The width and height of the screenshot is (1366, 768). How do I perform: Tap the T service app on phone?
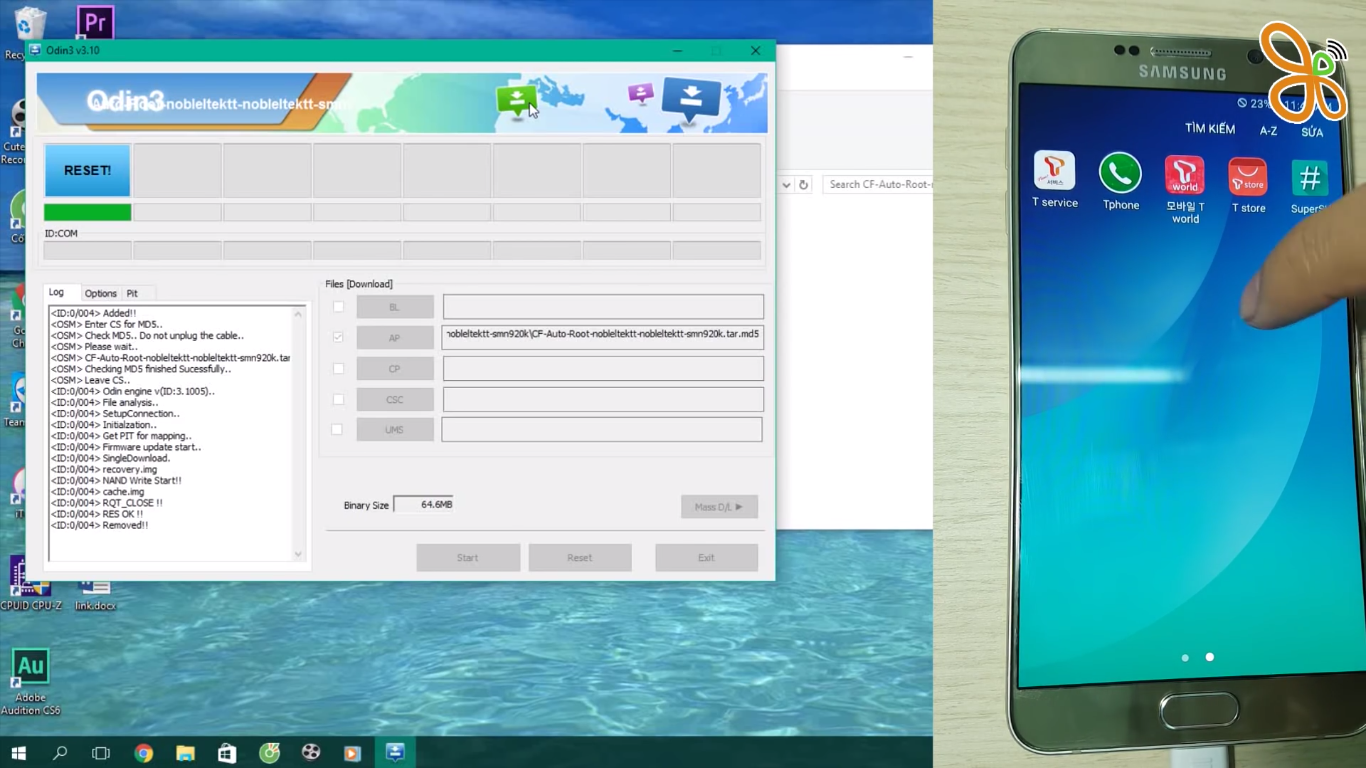1054,180
